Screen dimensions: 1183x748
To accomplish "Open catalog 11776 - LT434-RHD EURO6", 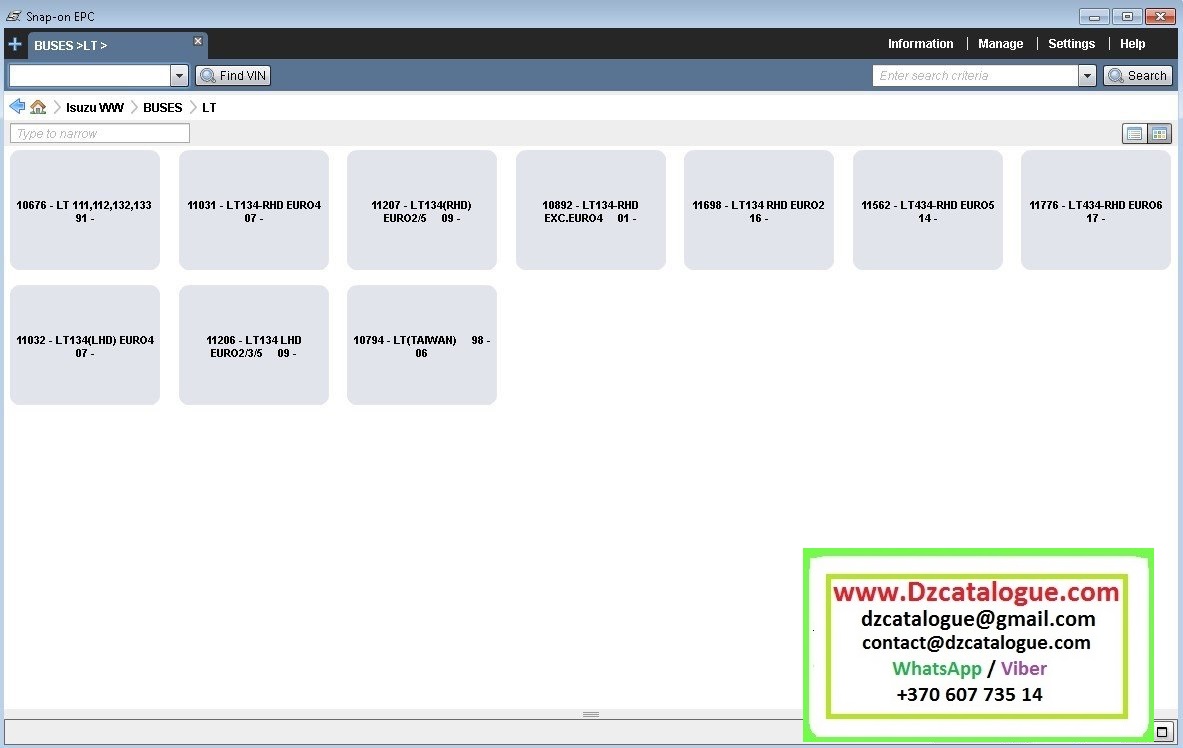I will [1096, 210].
